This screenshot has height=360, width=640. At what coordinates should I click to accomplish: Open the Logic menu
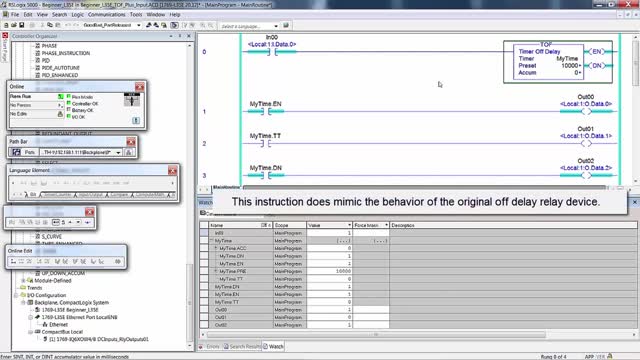pyautogui.click(x=77, y=15)
